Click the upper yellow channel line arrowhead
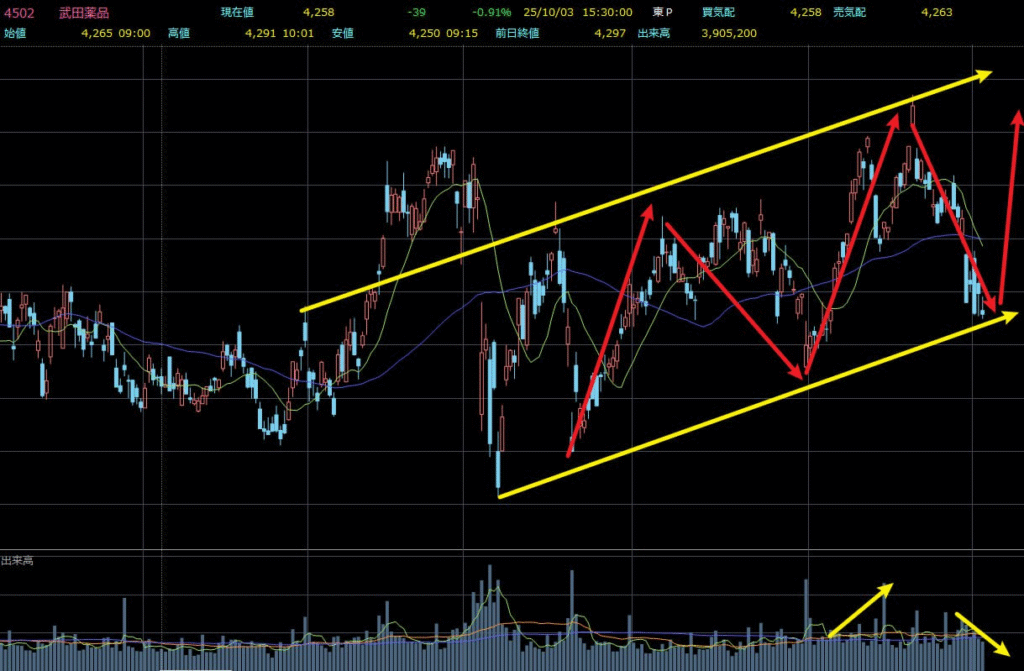The width and height of the screenshot is (1024, 671). coord(984,73)
